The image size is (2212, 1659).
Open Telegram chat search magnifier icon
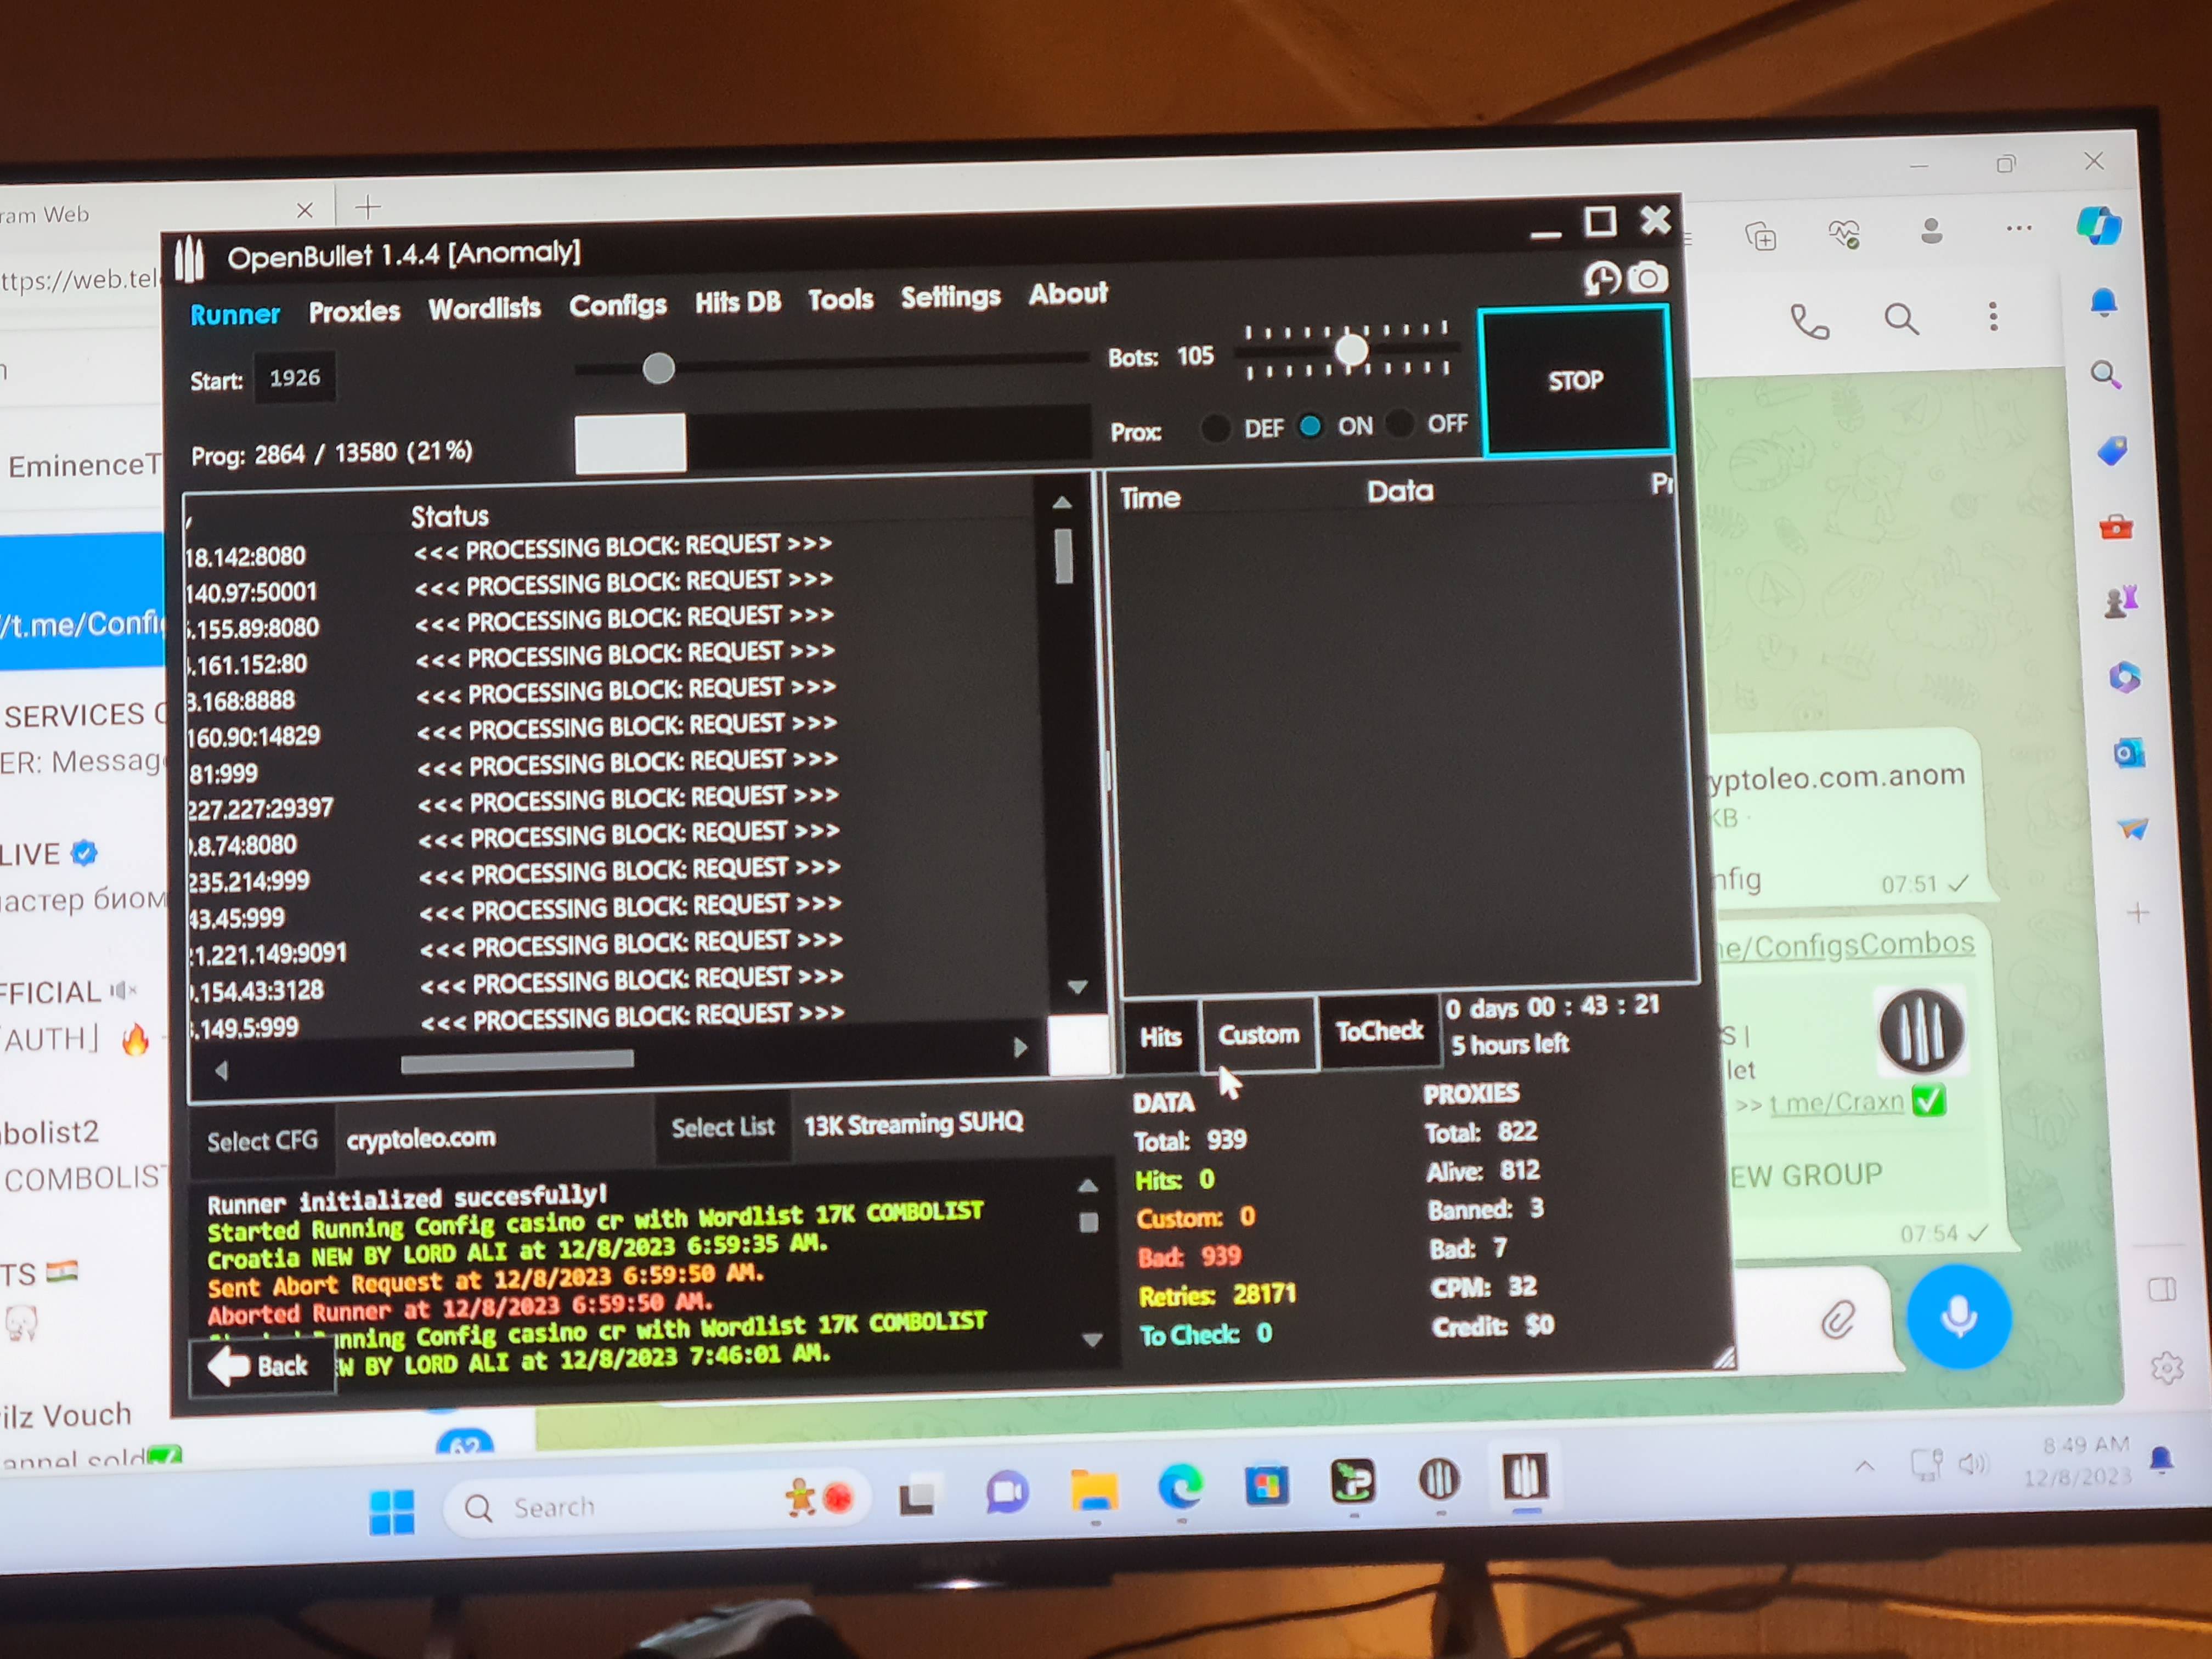pyautogui.click(x=1900, y=320)
